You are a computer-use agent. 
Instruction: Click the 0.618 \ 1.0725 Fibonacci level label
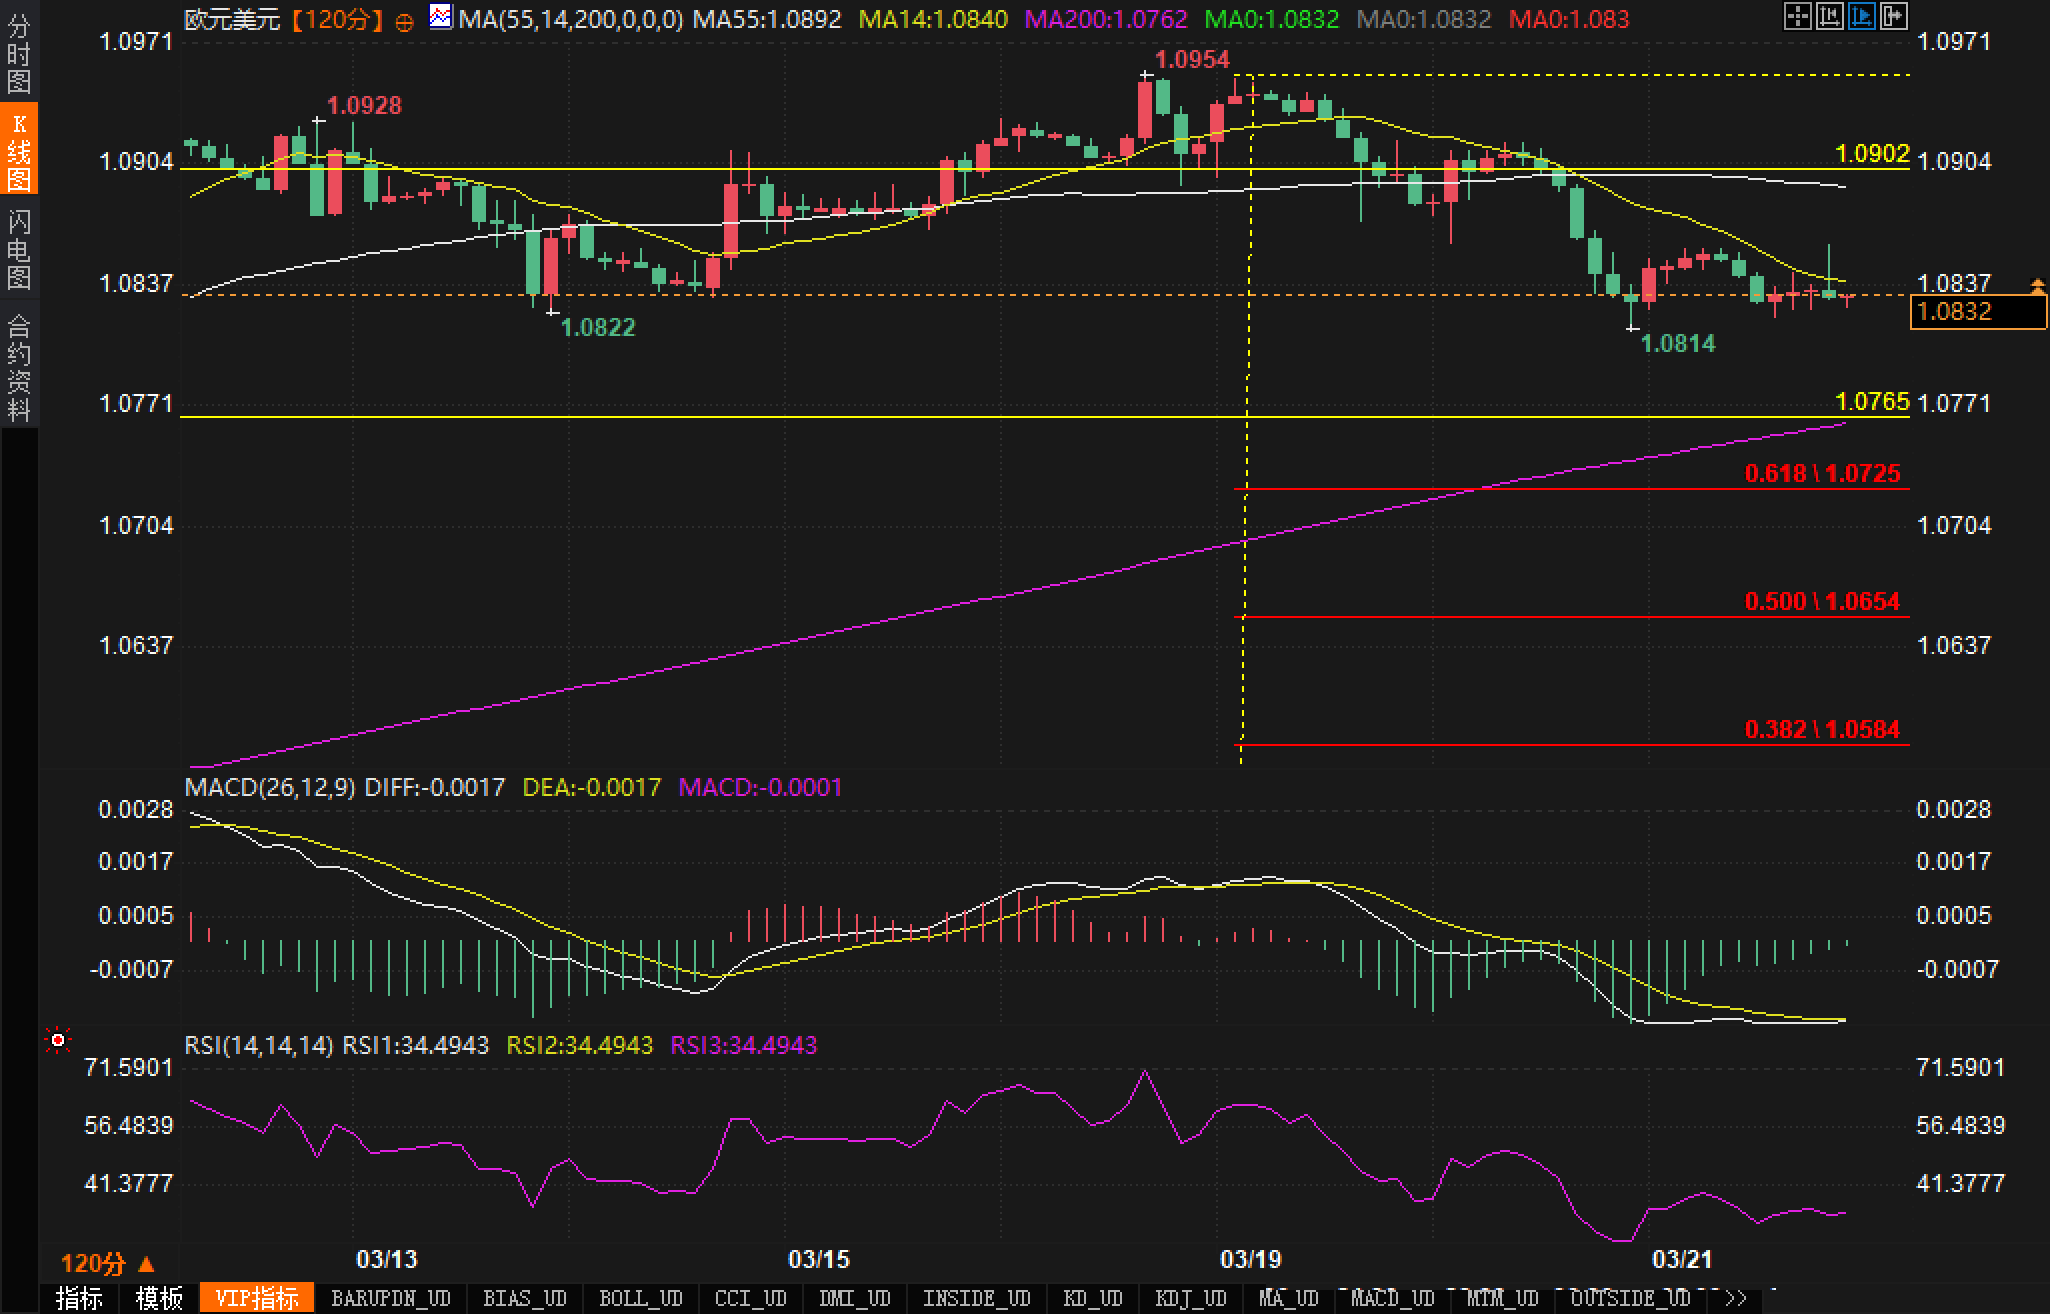[x=1822, y=473]
